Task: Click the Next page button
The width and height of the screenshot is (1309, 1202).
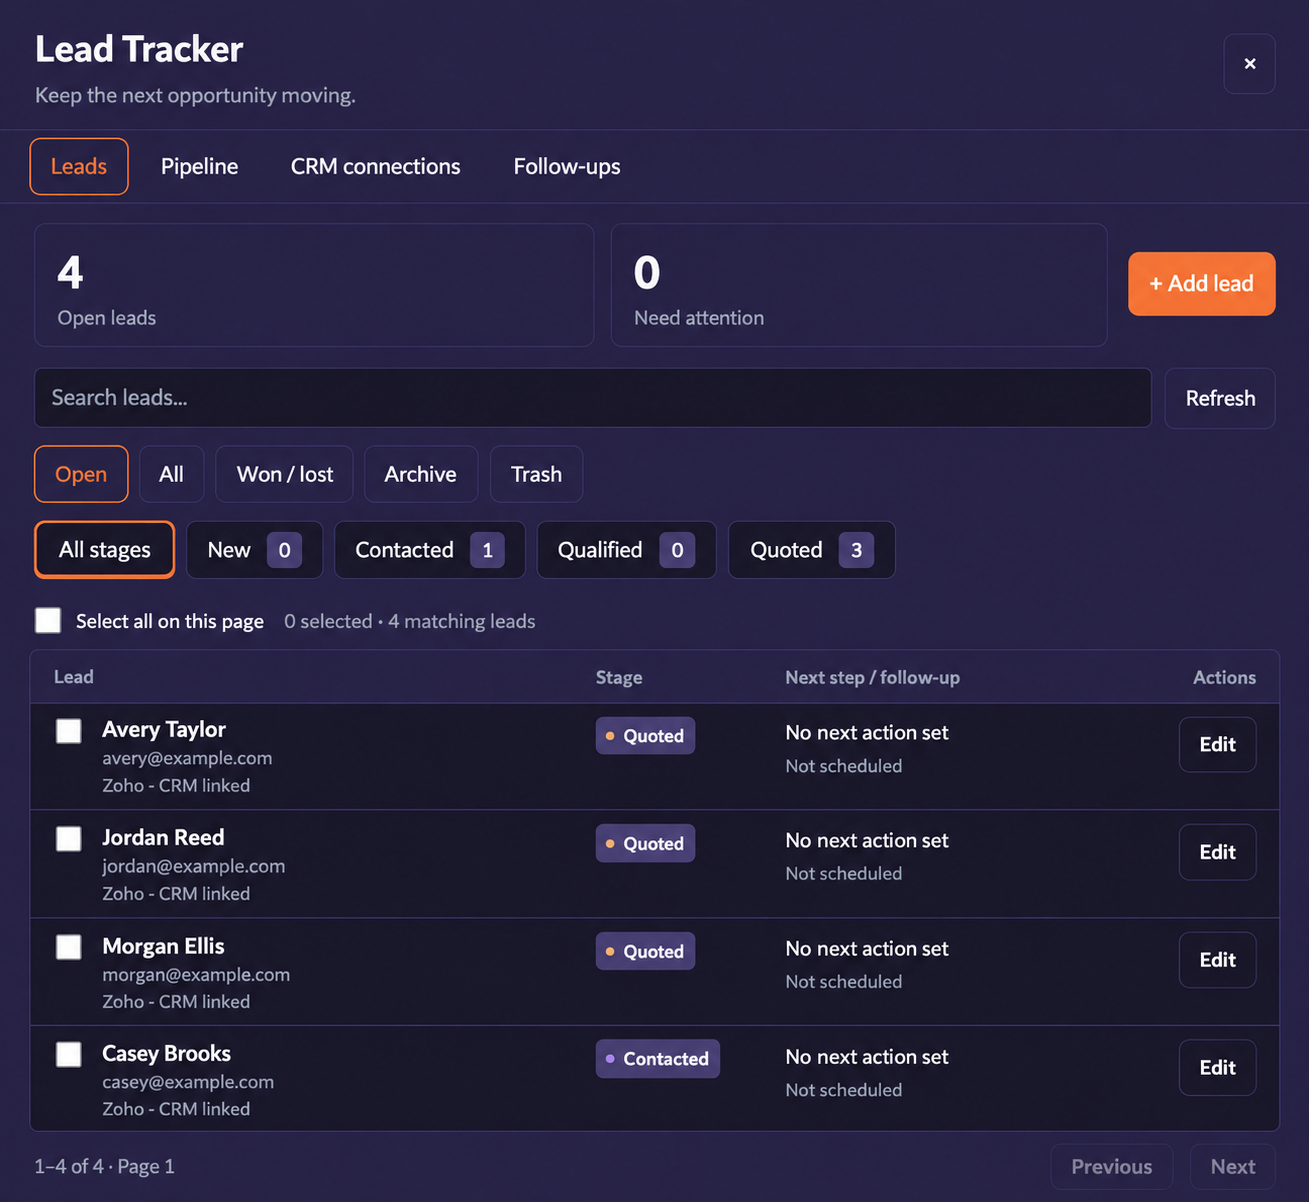Action: (x=1232, y=1167)
